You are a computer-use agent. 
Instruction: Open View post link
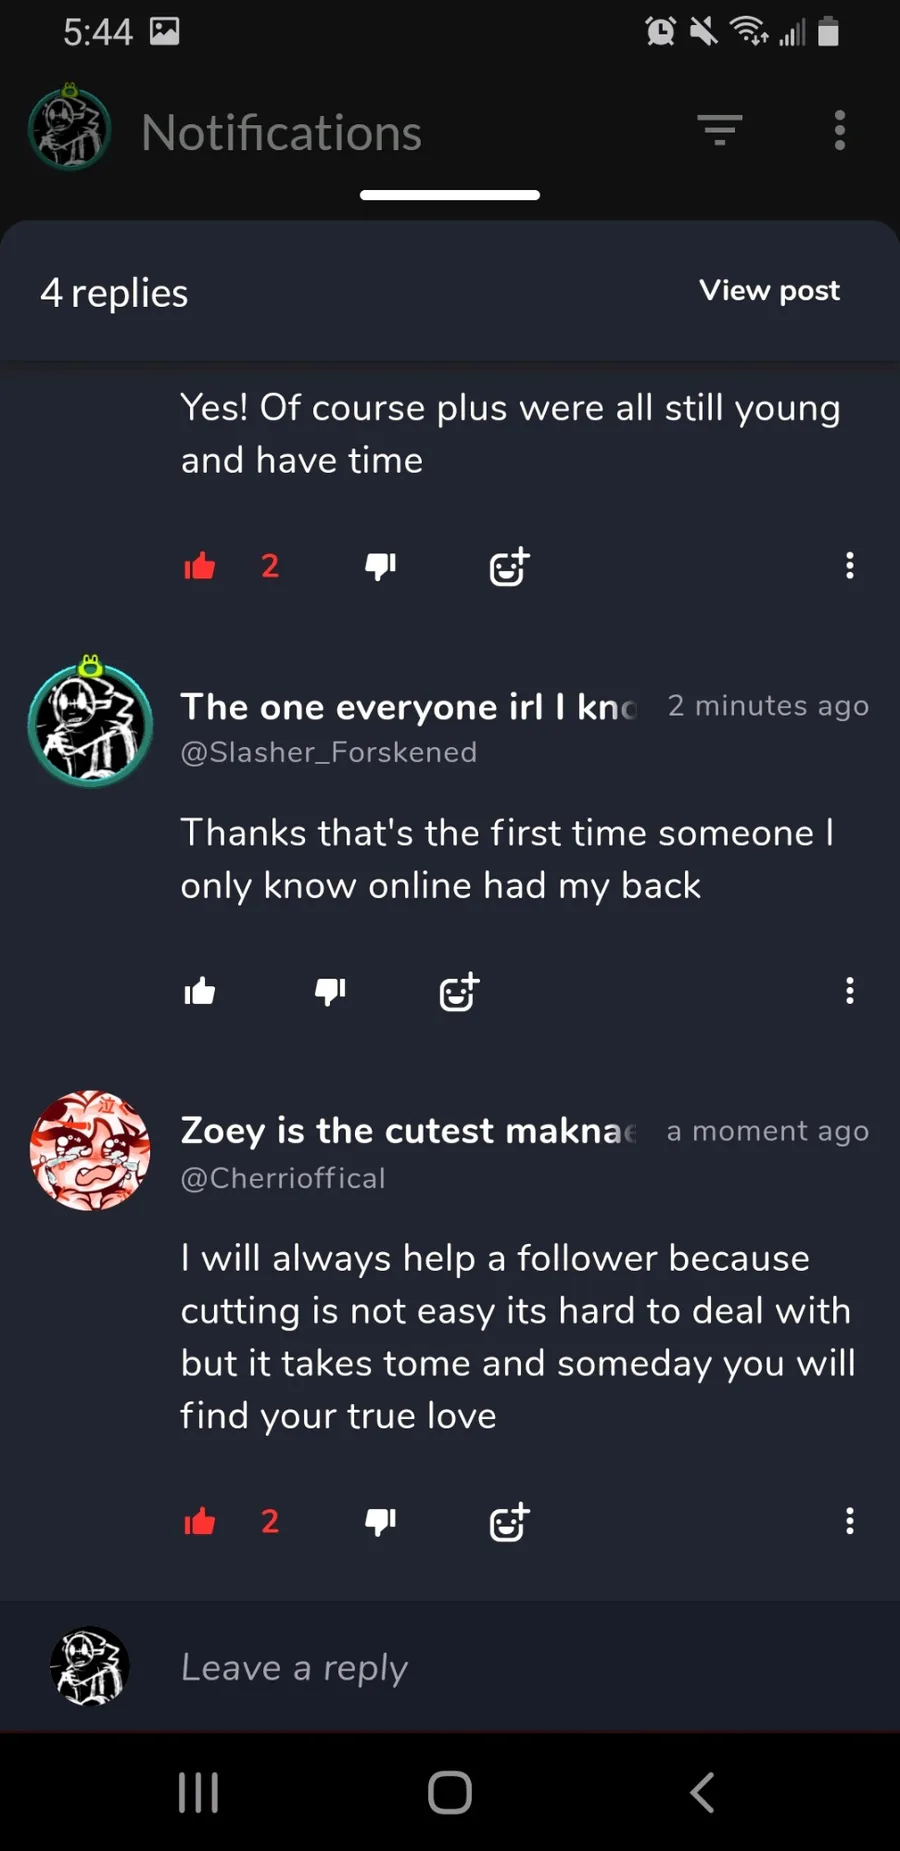pos(769,290)
